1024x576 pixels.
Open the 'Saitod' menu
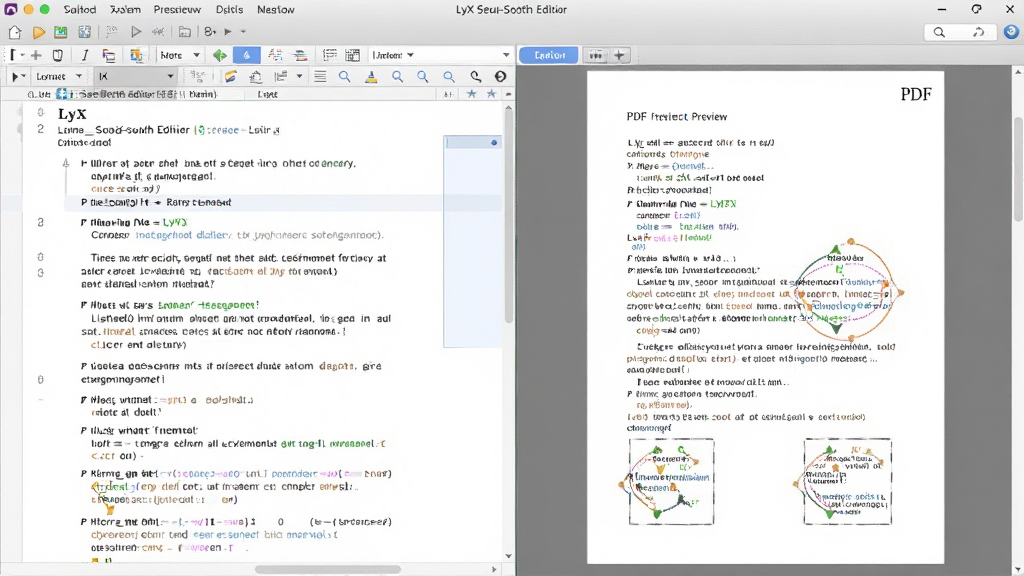pyautogui.click(x=80, y=10)
